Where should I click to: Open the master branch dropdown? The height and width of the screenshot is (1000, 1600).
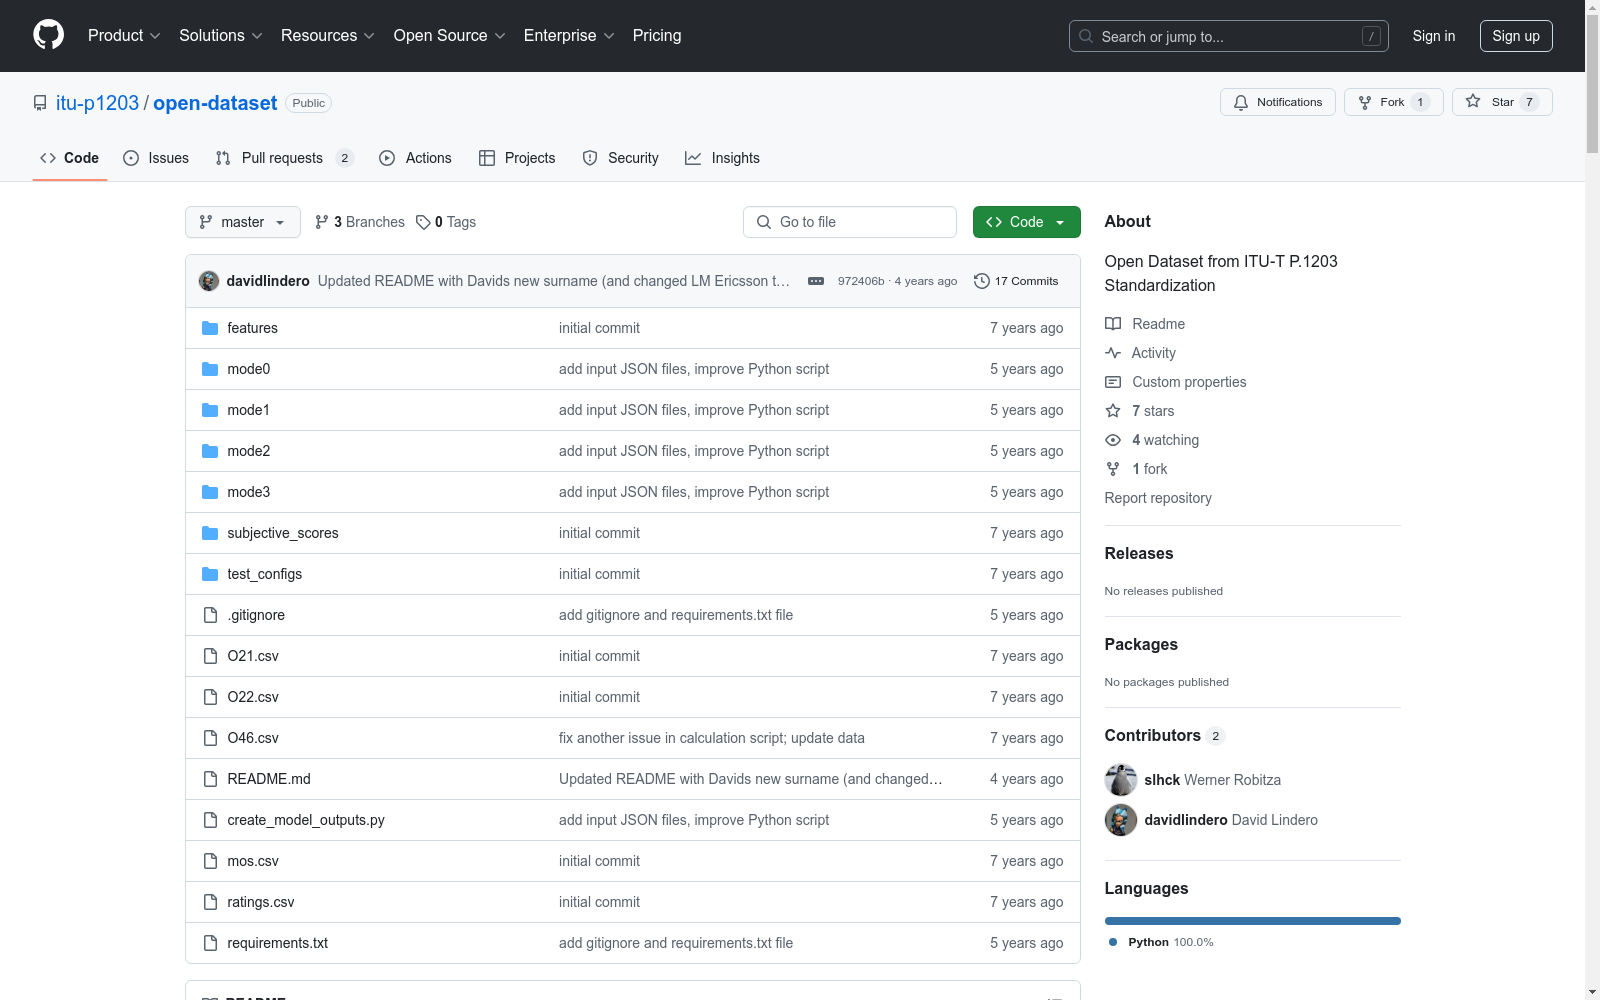[243, 222]
